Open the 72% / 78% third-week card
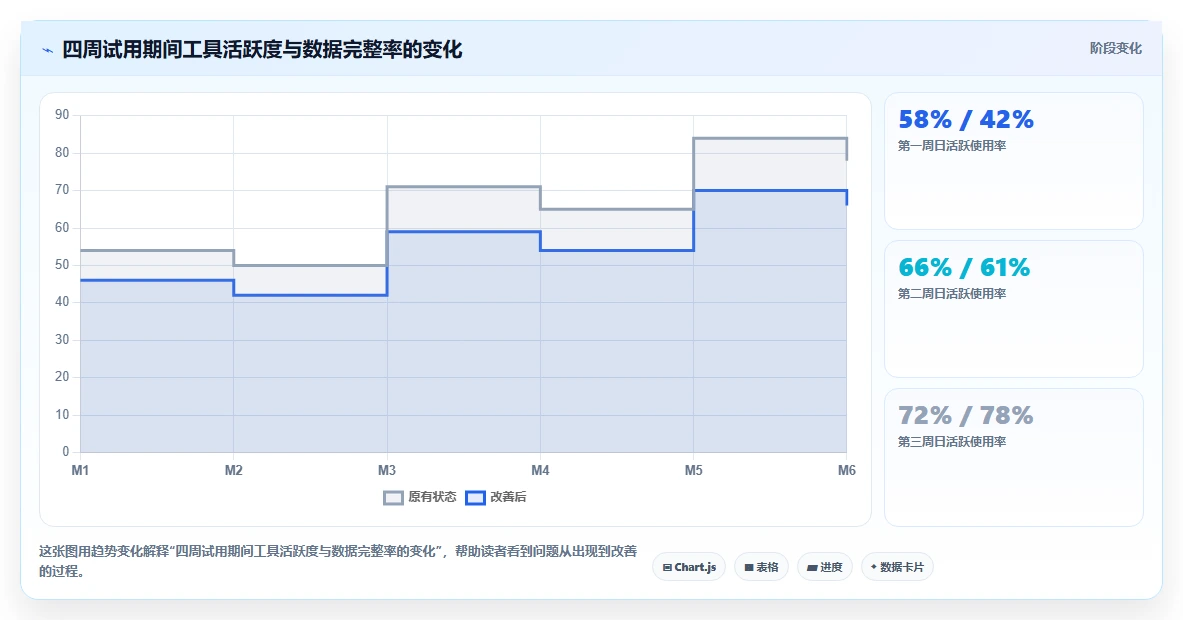Viewport: 1183px width, 620px height. click(x=1013, y=457)
